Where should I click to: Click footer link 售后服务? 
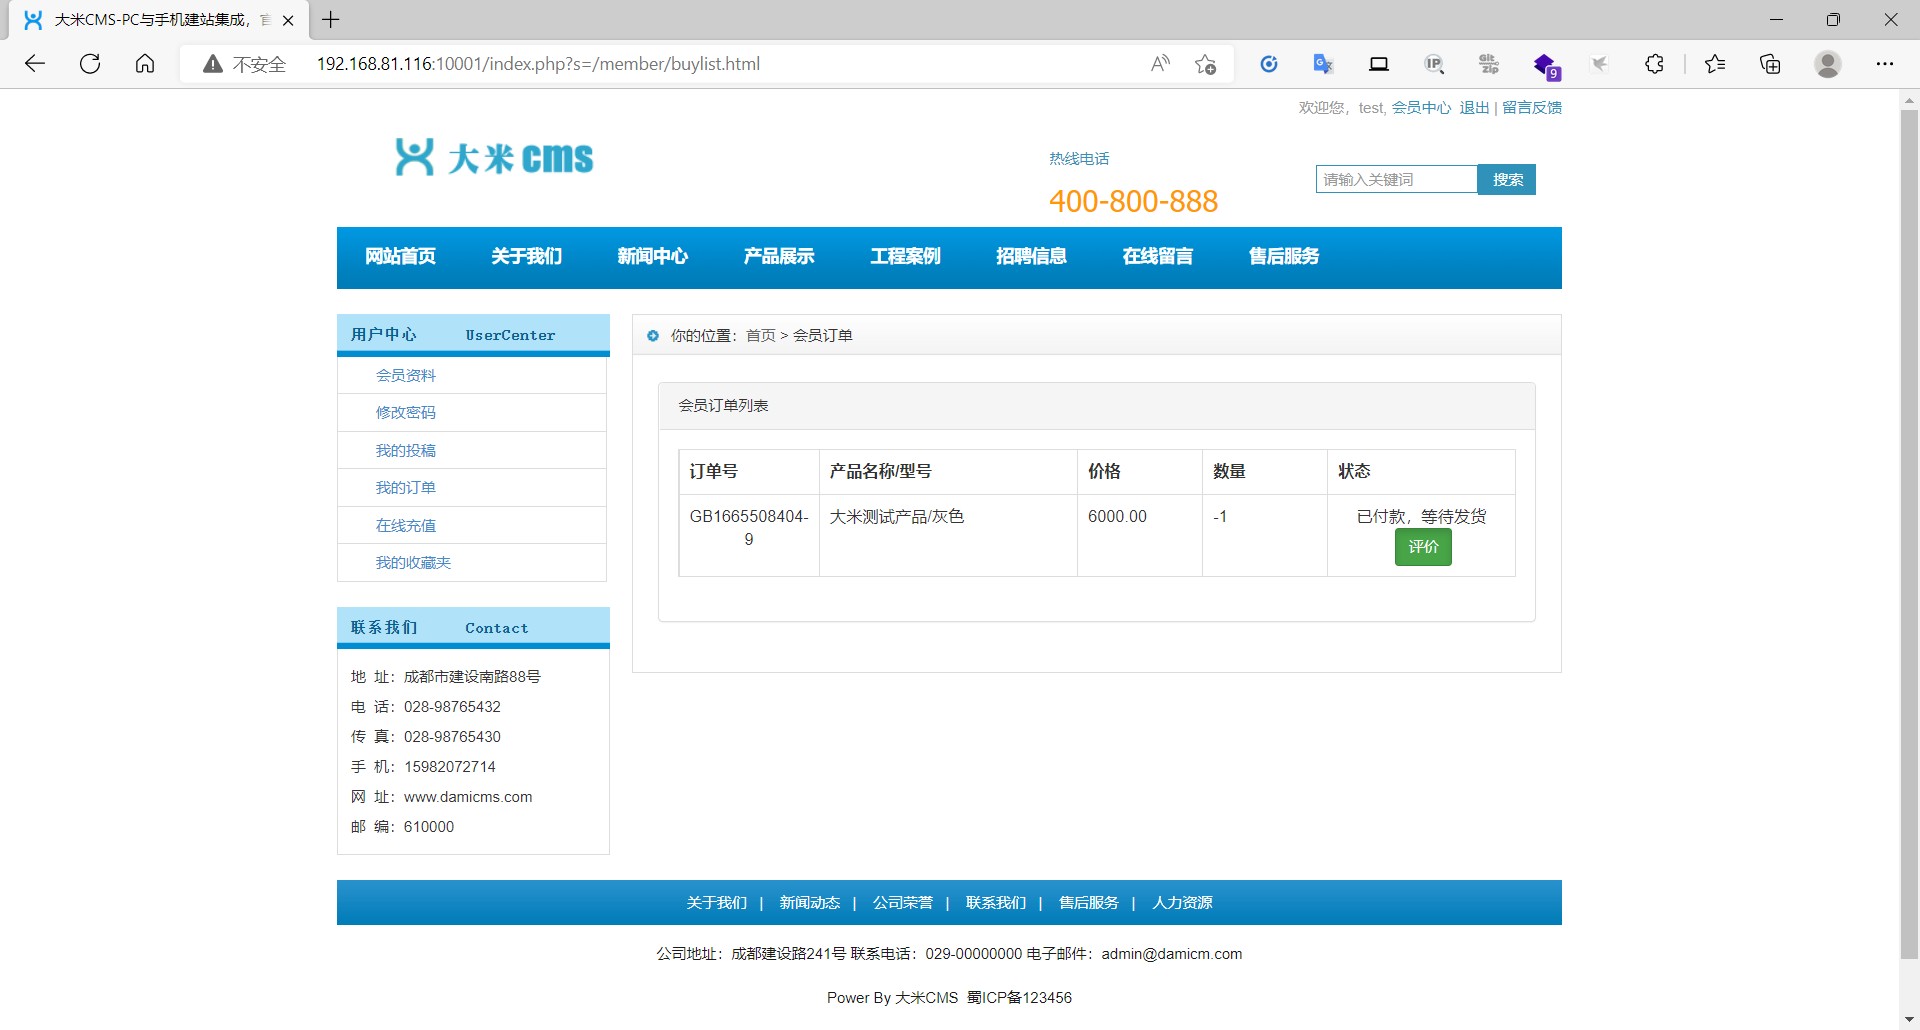[x=1088, y=903]
